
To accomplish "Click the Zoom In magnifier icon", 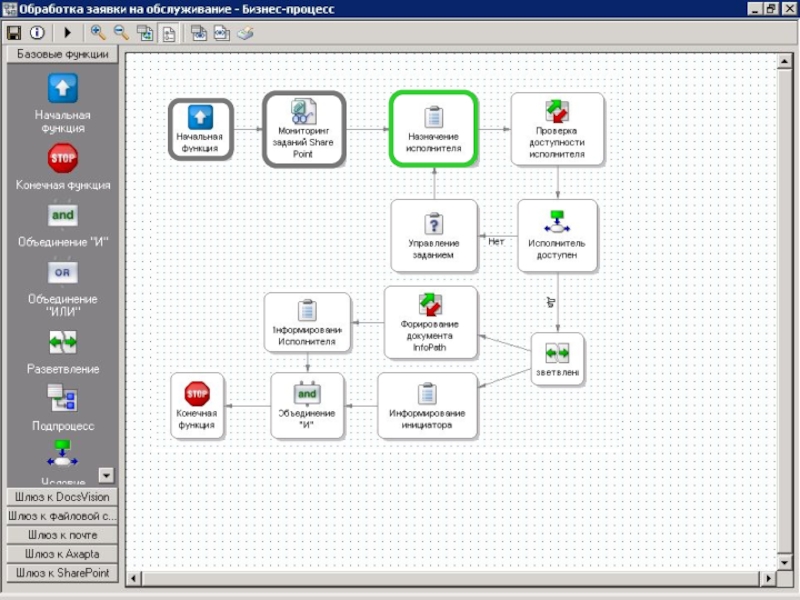I will click(98, 33).
